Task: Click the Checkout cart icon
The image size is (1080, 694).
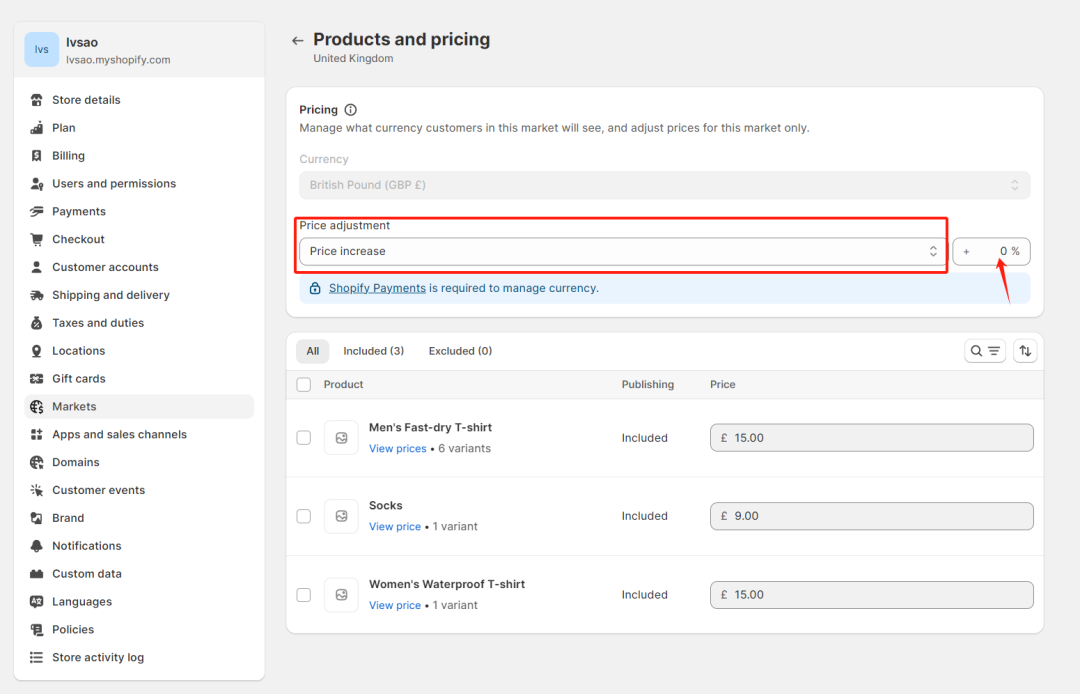Action: click(x=37, y=240)
